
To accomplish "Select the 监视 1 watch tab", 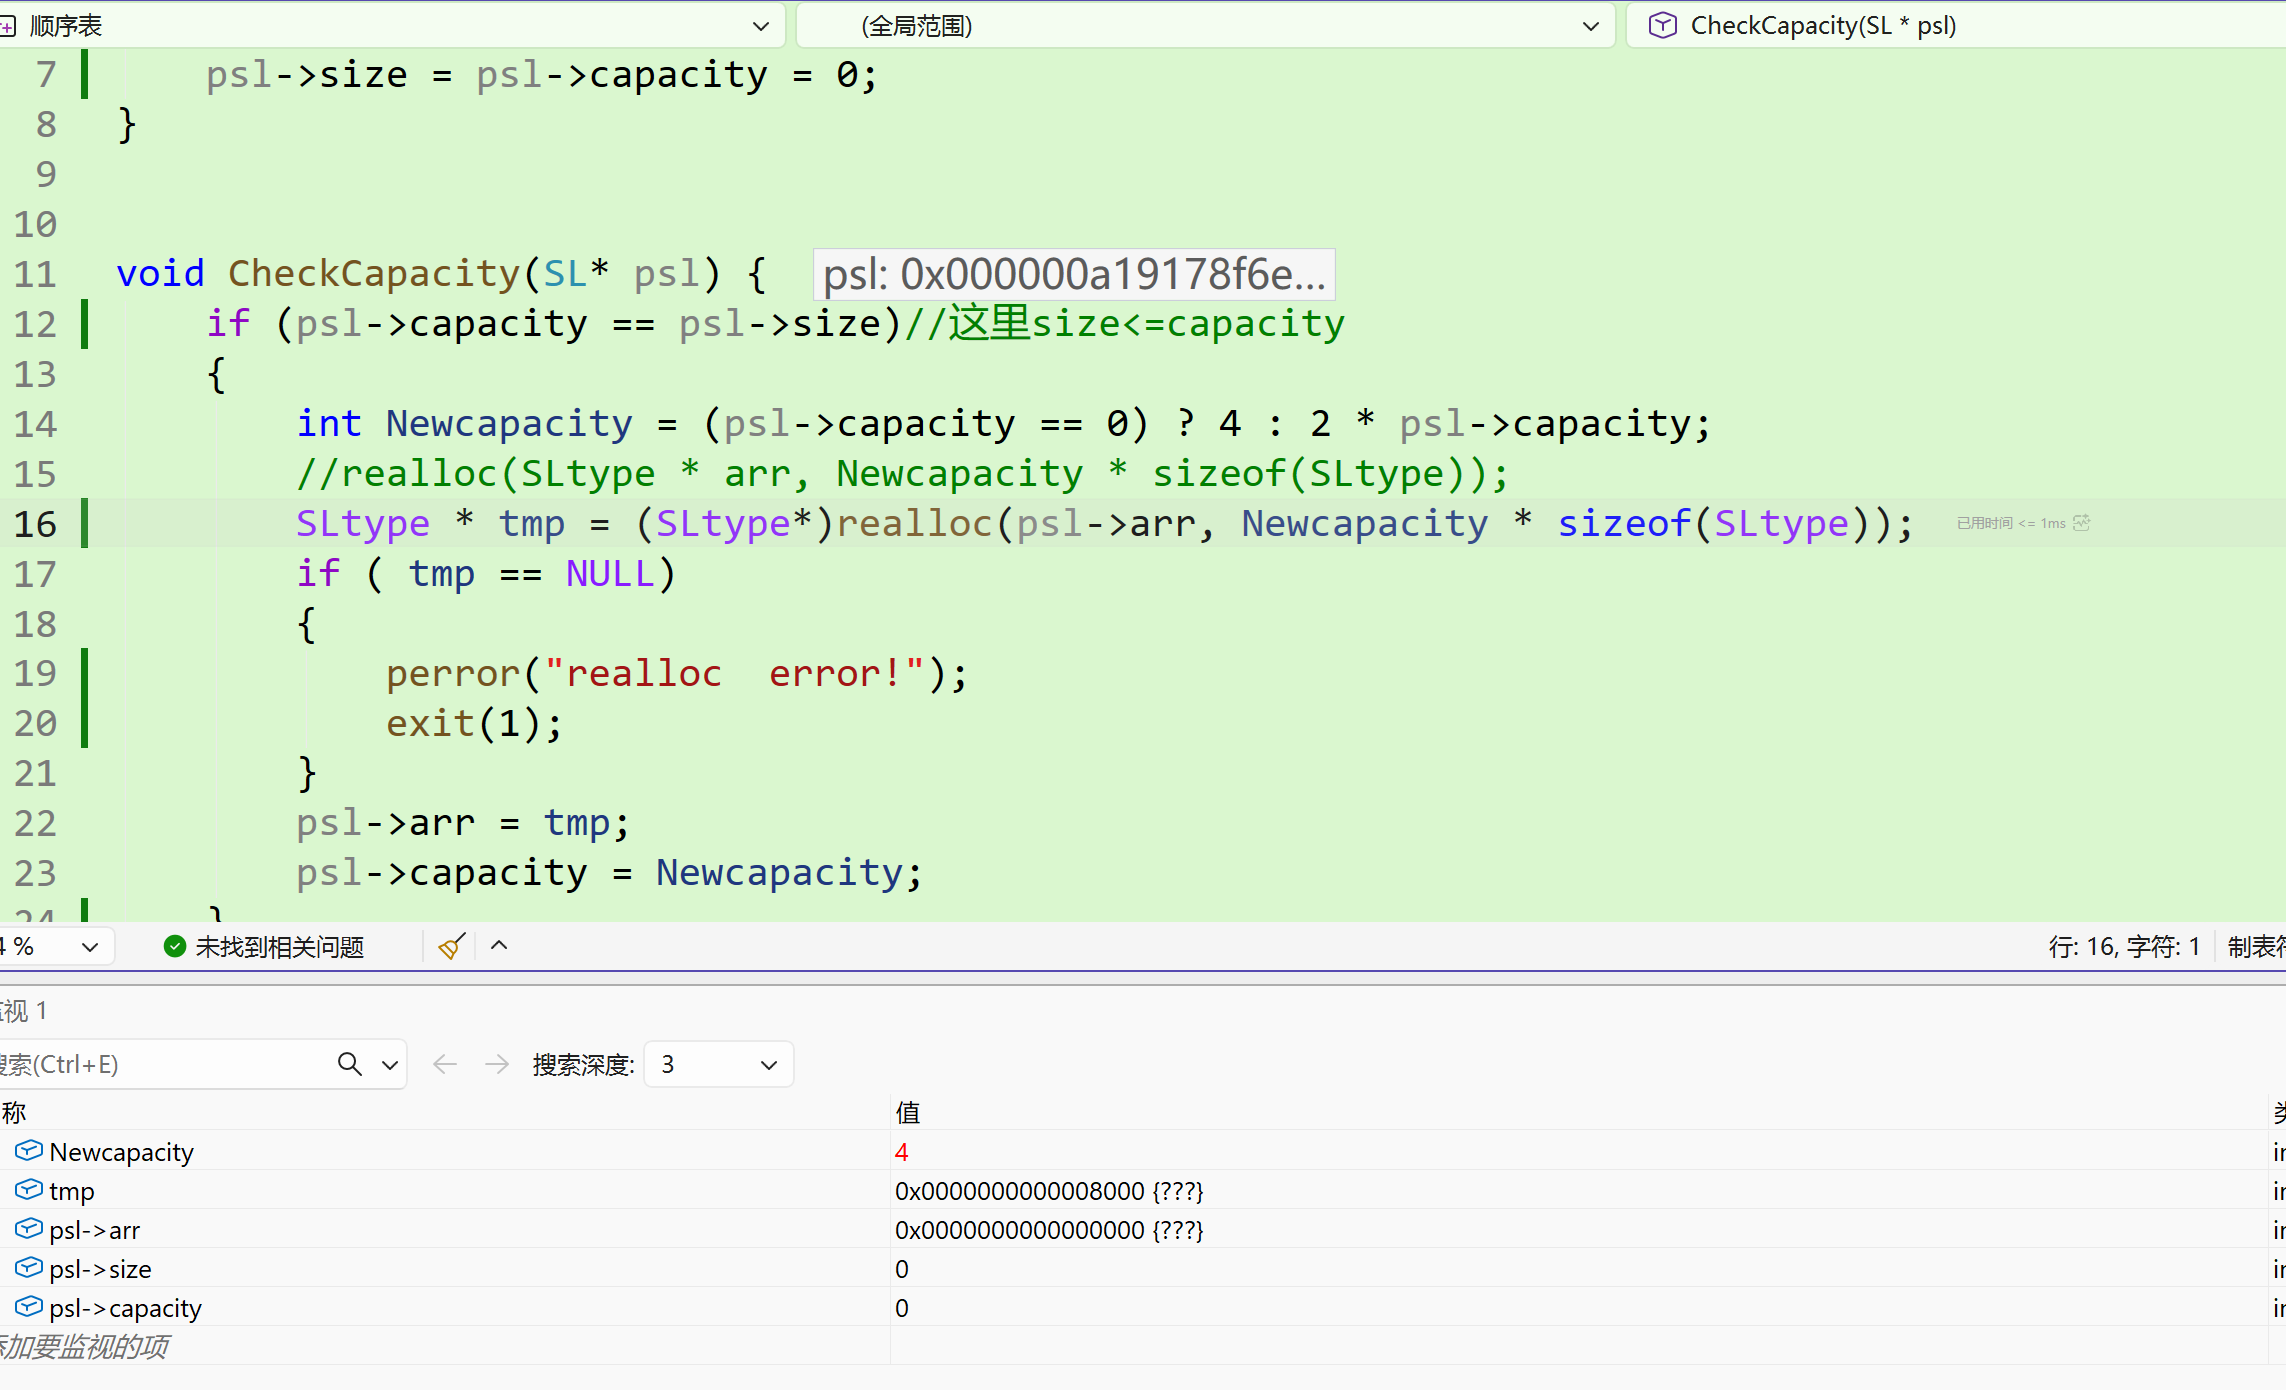I will [24, 1011].
